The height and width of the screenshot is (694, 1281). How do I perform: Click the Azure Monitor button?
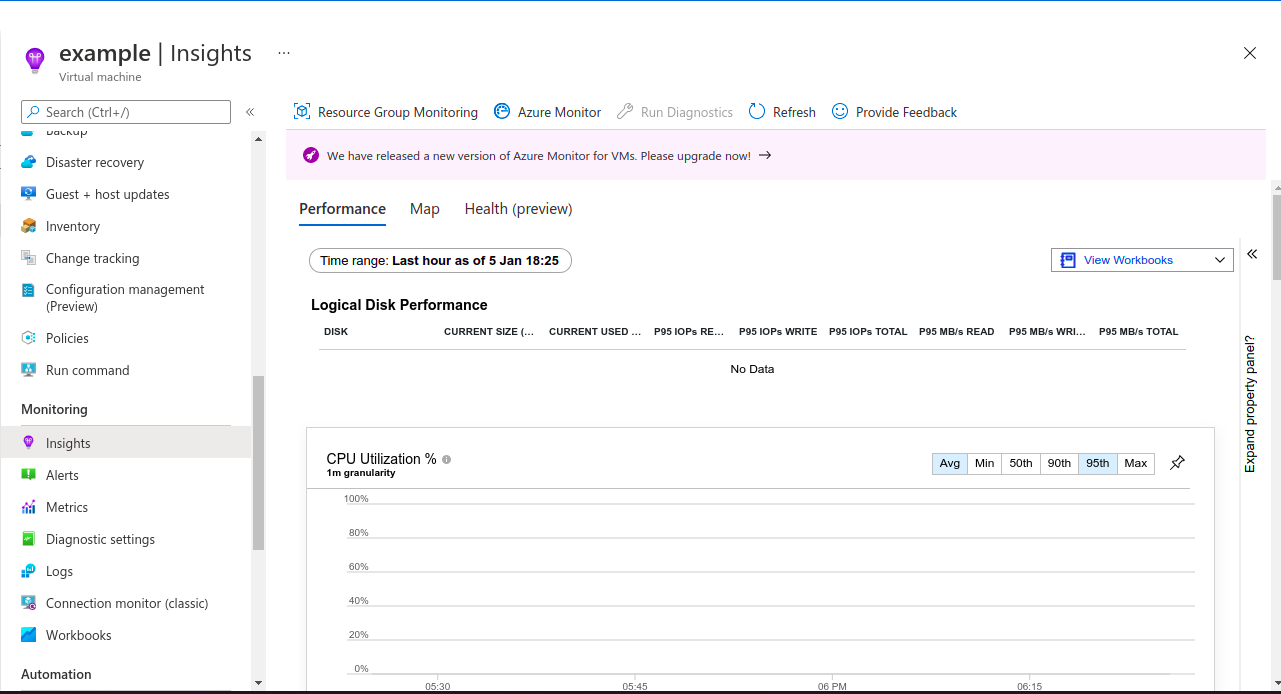tap(547, 112)
